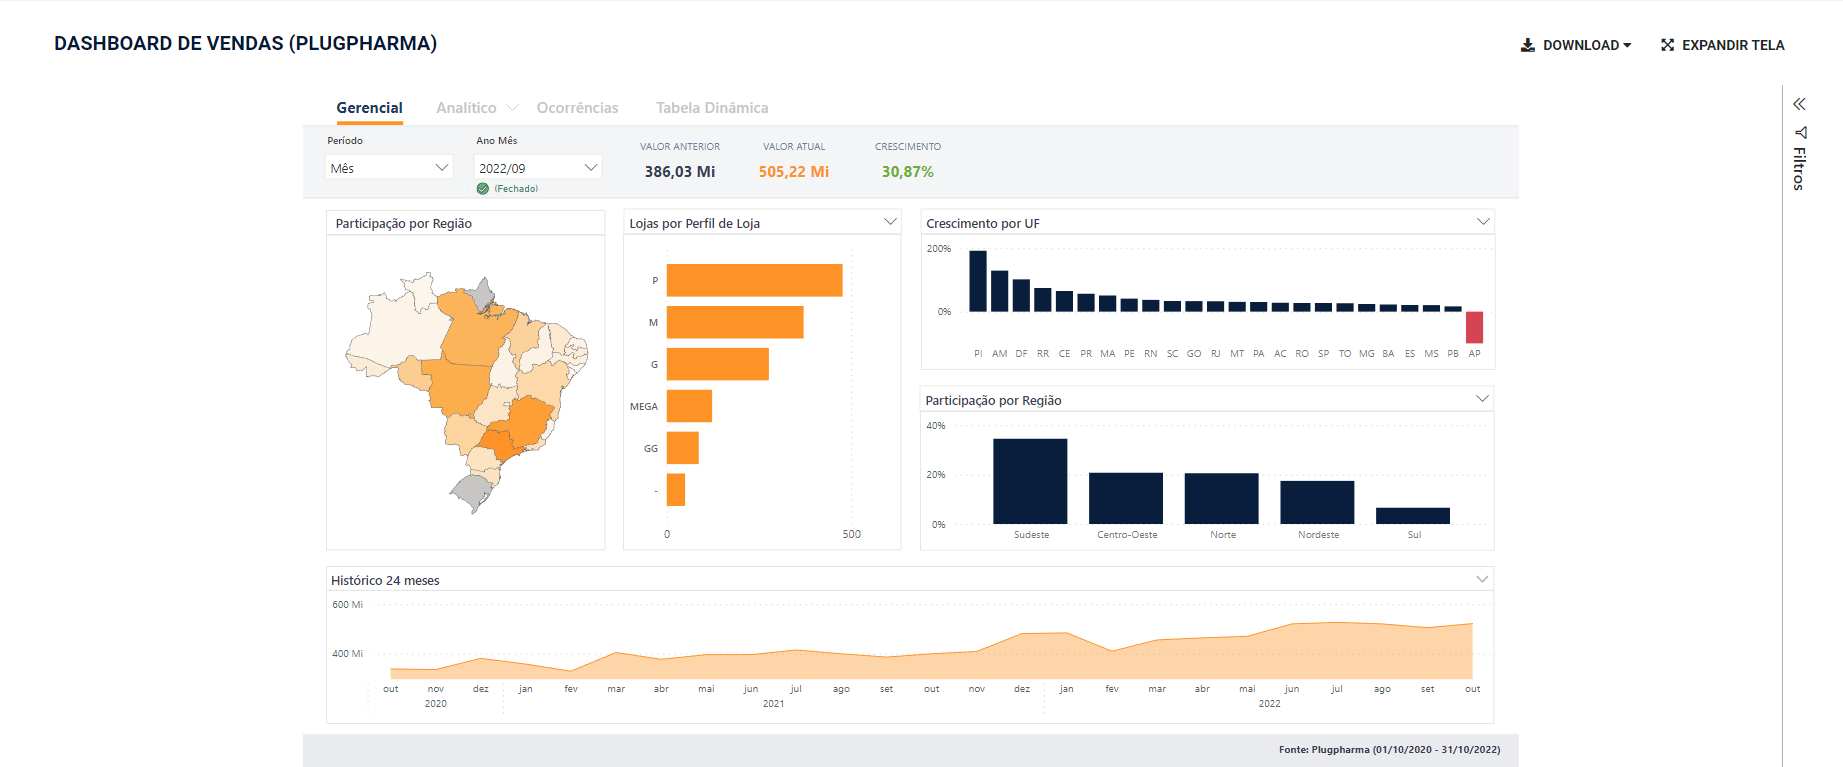Click the Expandir Tela fullscreen icon

pos(1667,45)
